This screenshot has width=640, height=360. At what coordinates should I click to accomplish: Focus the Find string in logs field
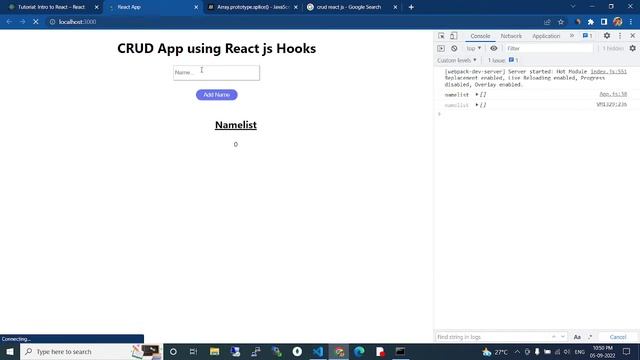[492, 337]
